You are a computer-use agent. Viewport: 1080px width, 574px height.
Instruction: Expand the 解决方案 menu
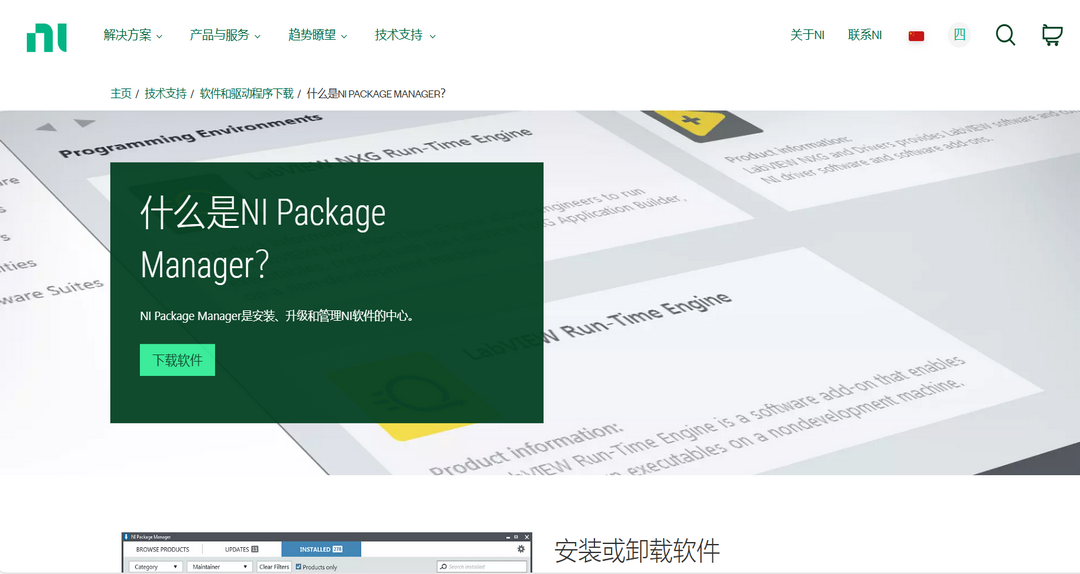(x=133, y=35)
